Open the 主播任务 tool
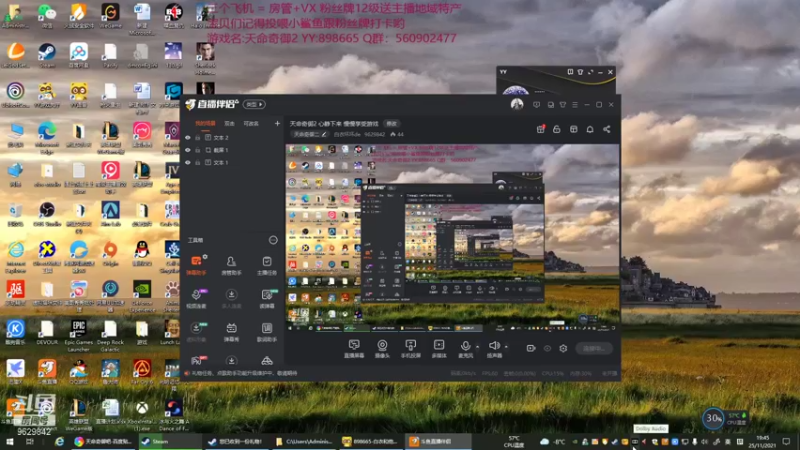The height and width of the screenshot is (450, 800). (266, 265)
